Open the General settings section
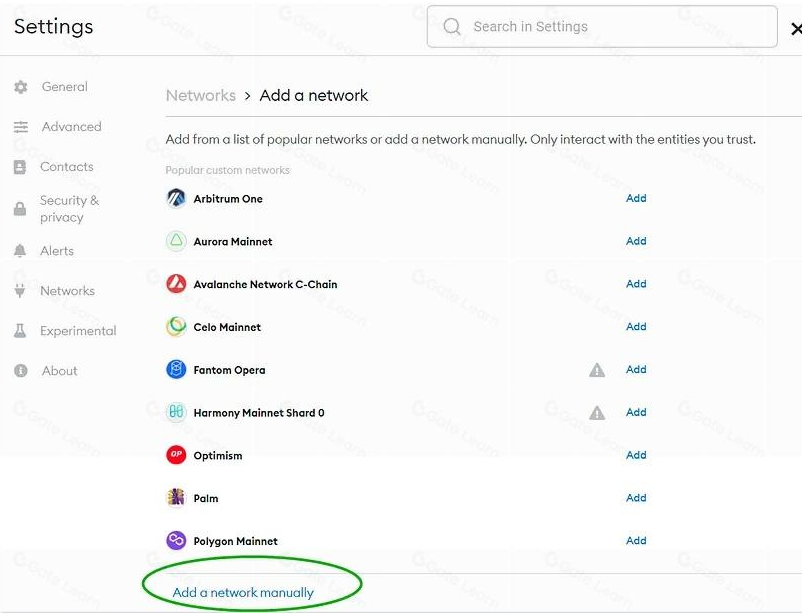Viewport: 802px width, 614px height. (x=64, y=87)
